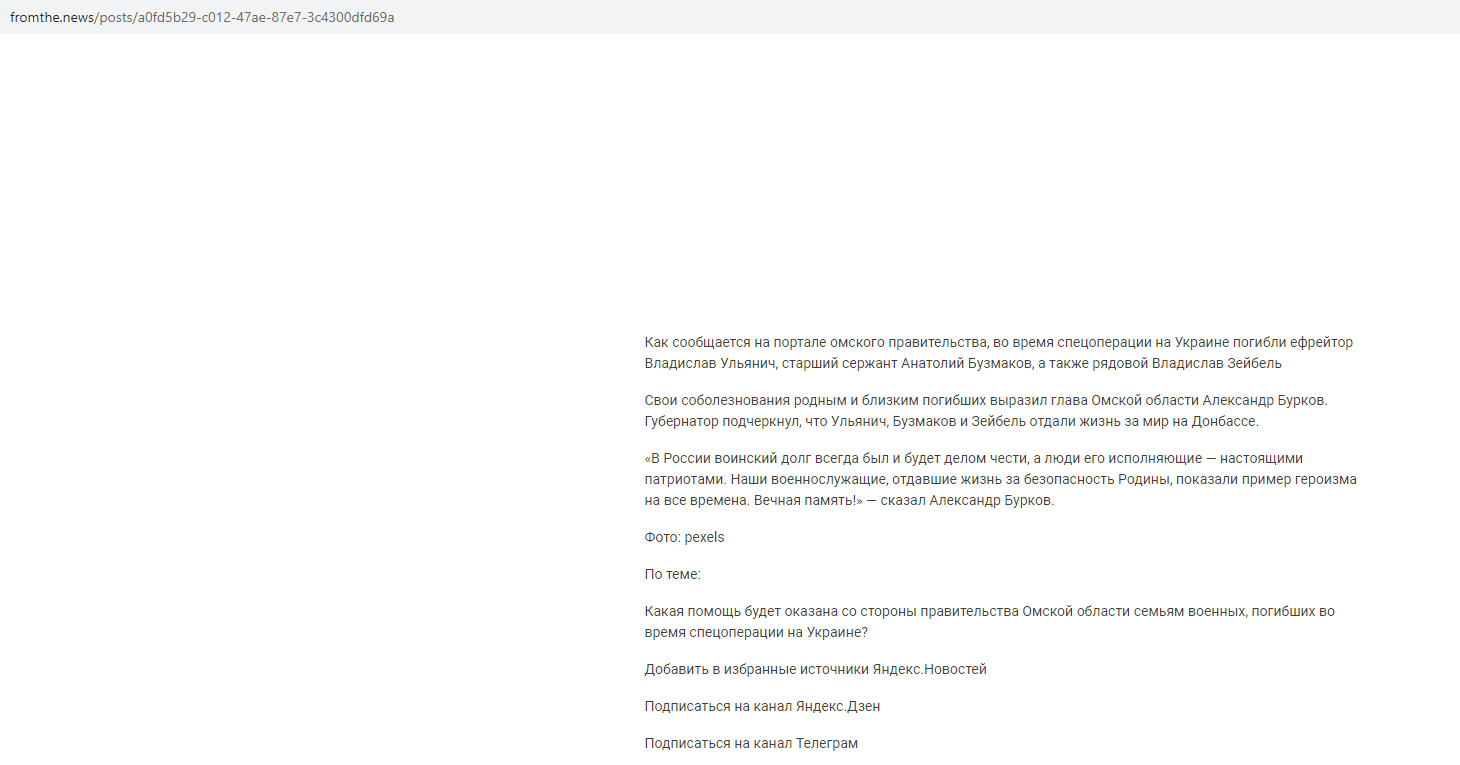Subscribe to the Телеграм channel link

751,743
